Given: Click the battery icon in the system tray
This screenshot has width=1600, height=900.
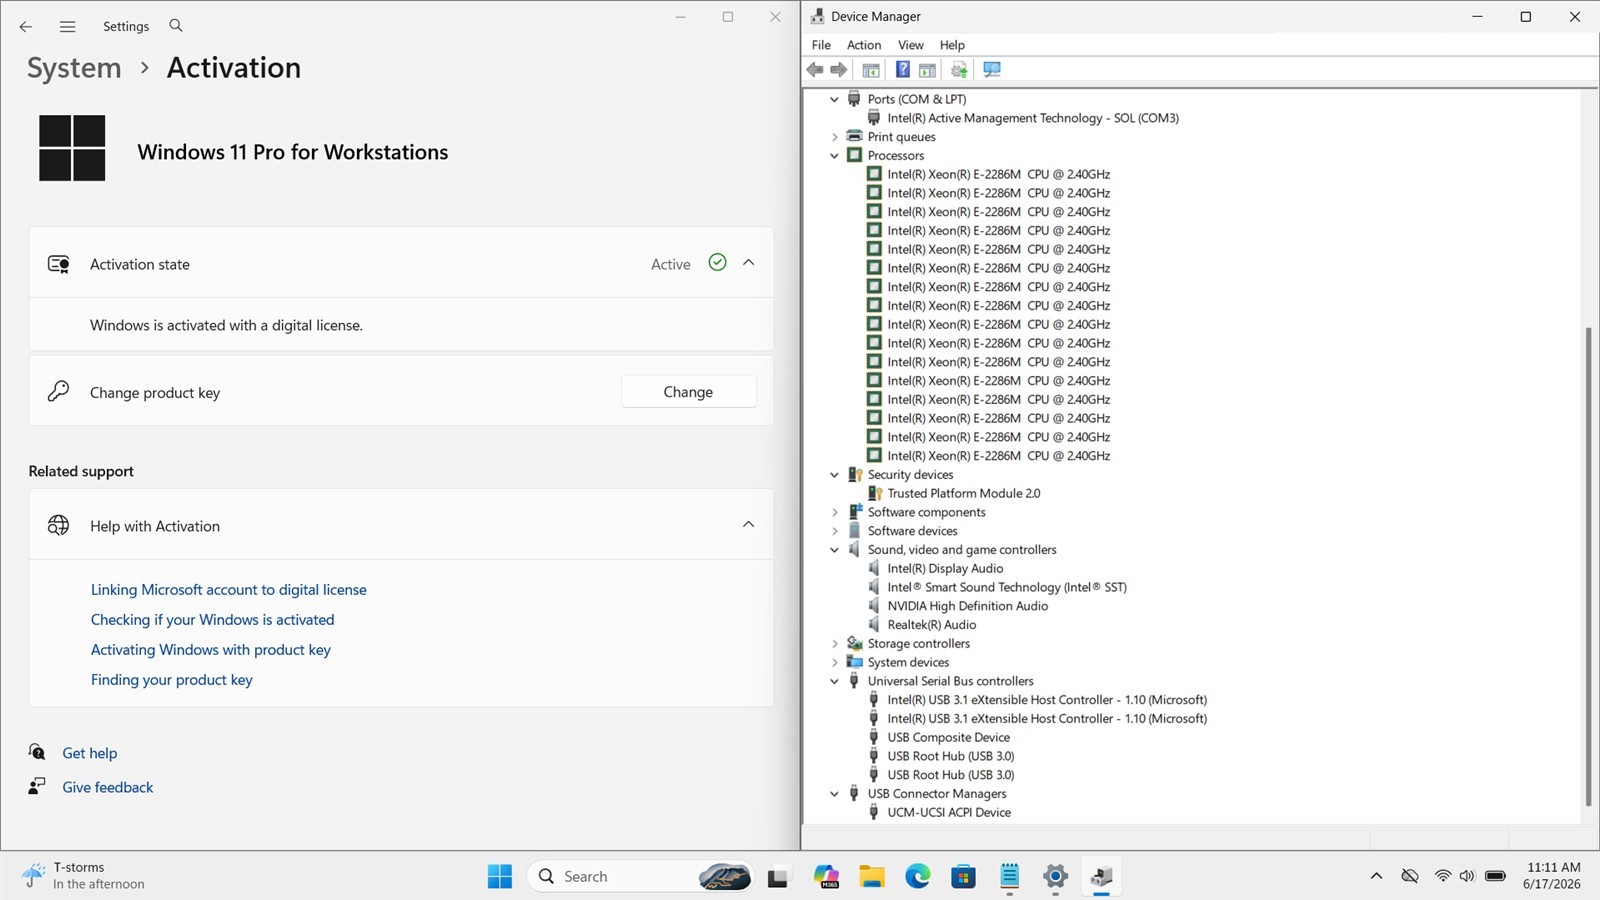Looking at the screenshot, I should pos(1496,876).
